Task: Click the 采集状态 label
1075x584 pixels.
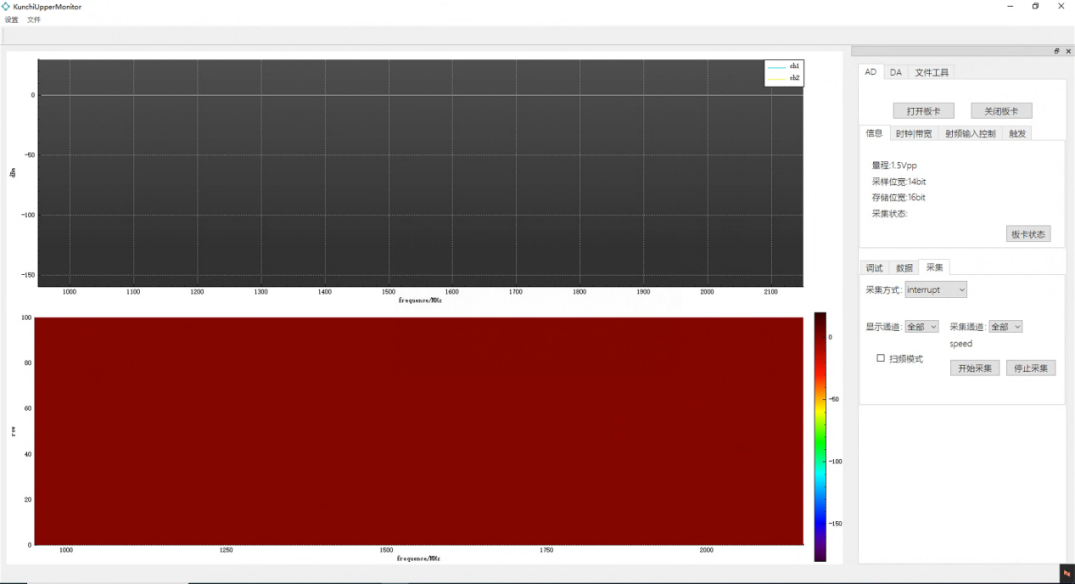Action: pyautogui.click(x=889, y=214)
